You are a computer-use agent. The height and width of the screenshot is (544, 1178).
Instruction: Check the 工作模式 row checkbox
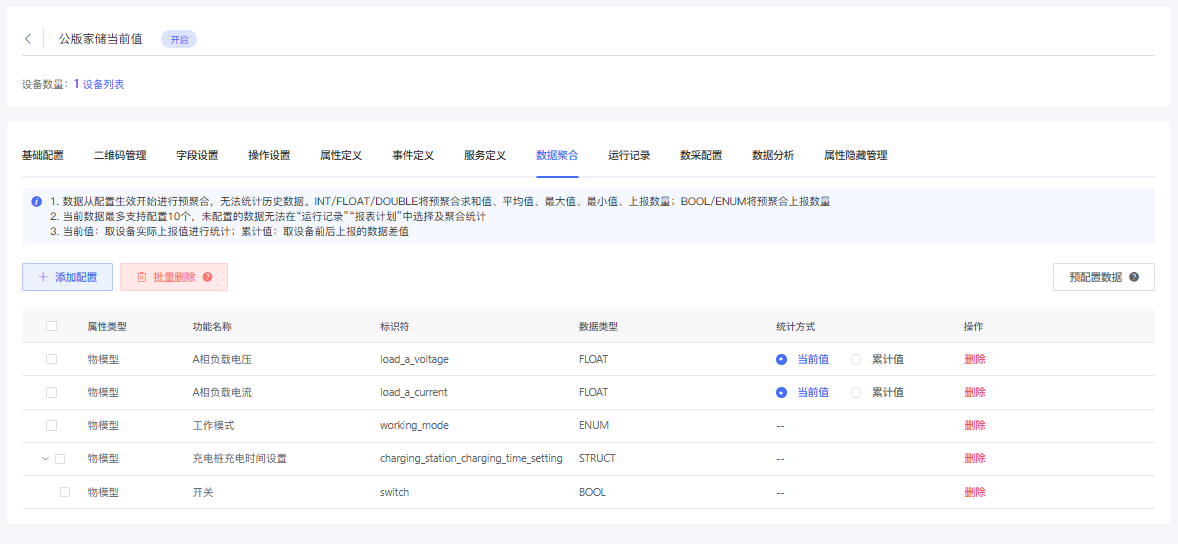coord(52,425)
